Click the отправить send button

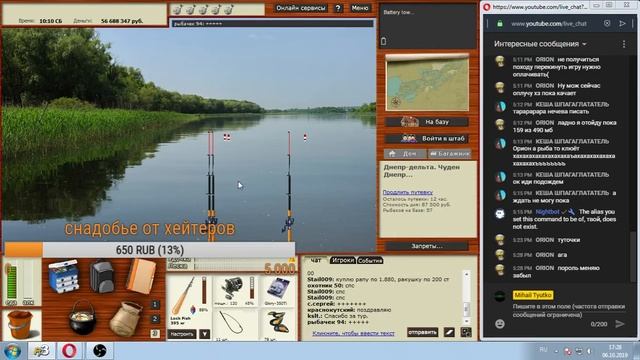[422, 332]
